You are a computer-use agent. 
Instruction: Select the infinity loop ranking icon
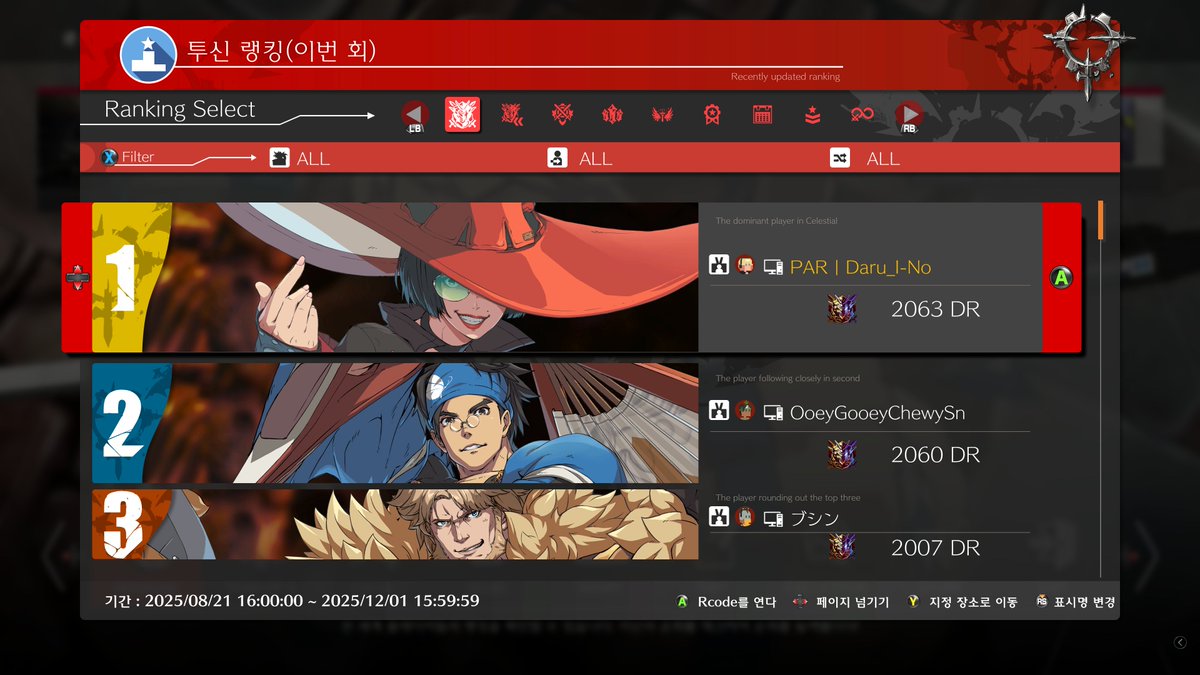point(861,115)
